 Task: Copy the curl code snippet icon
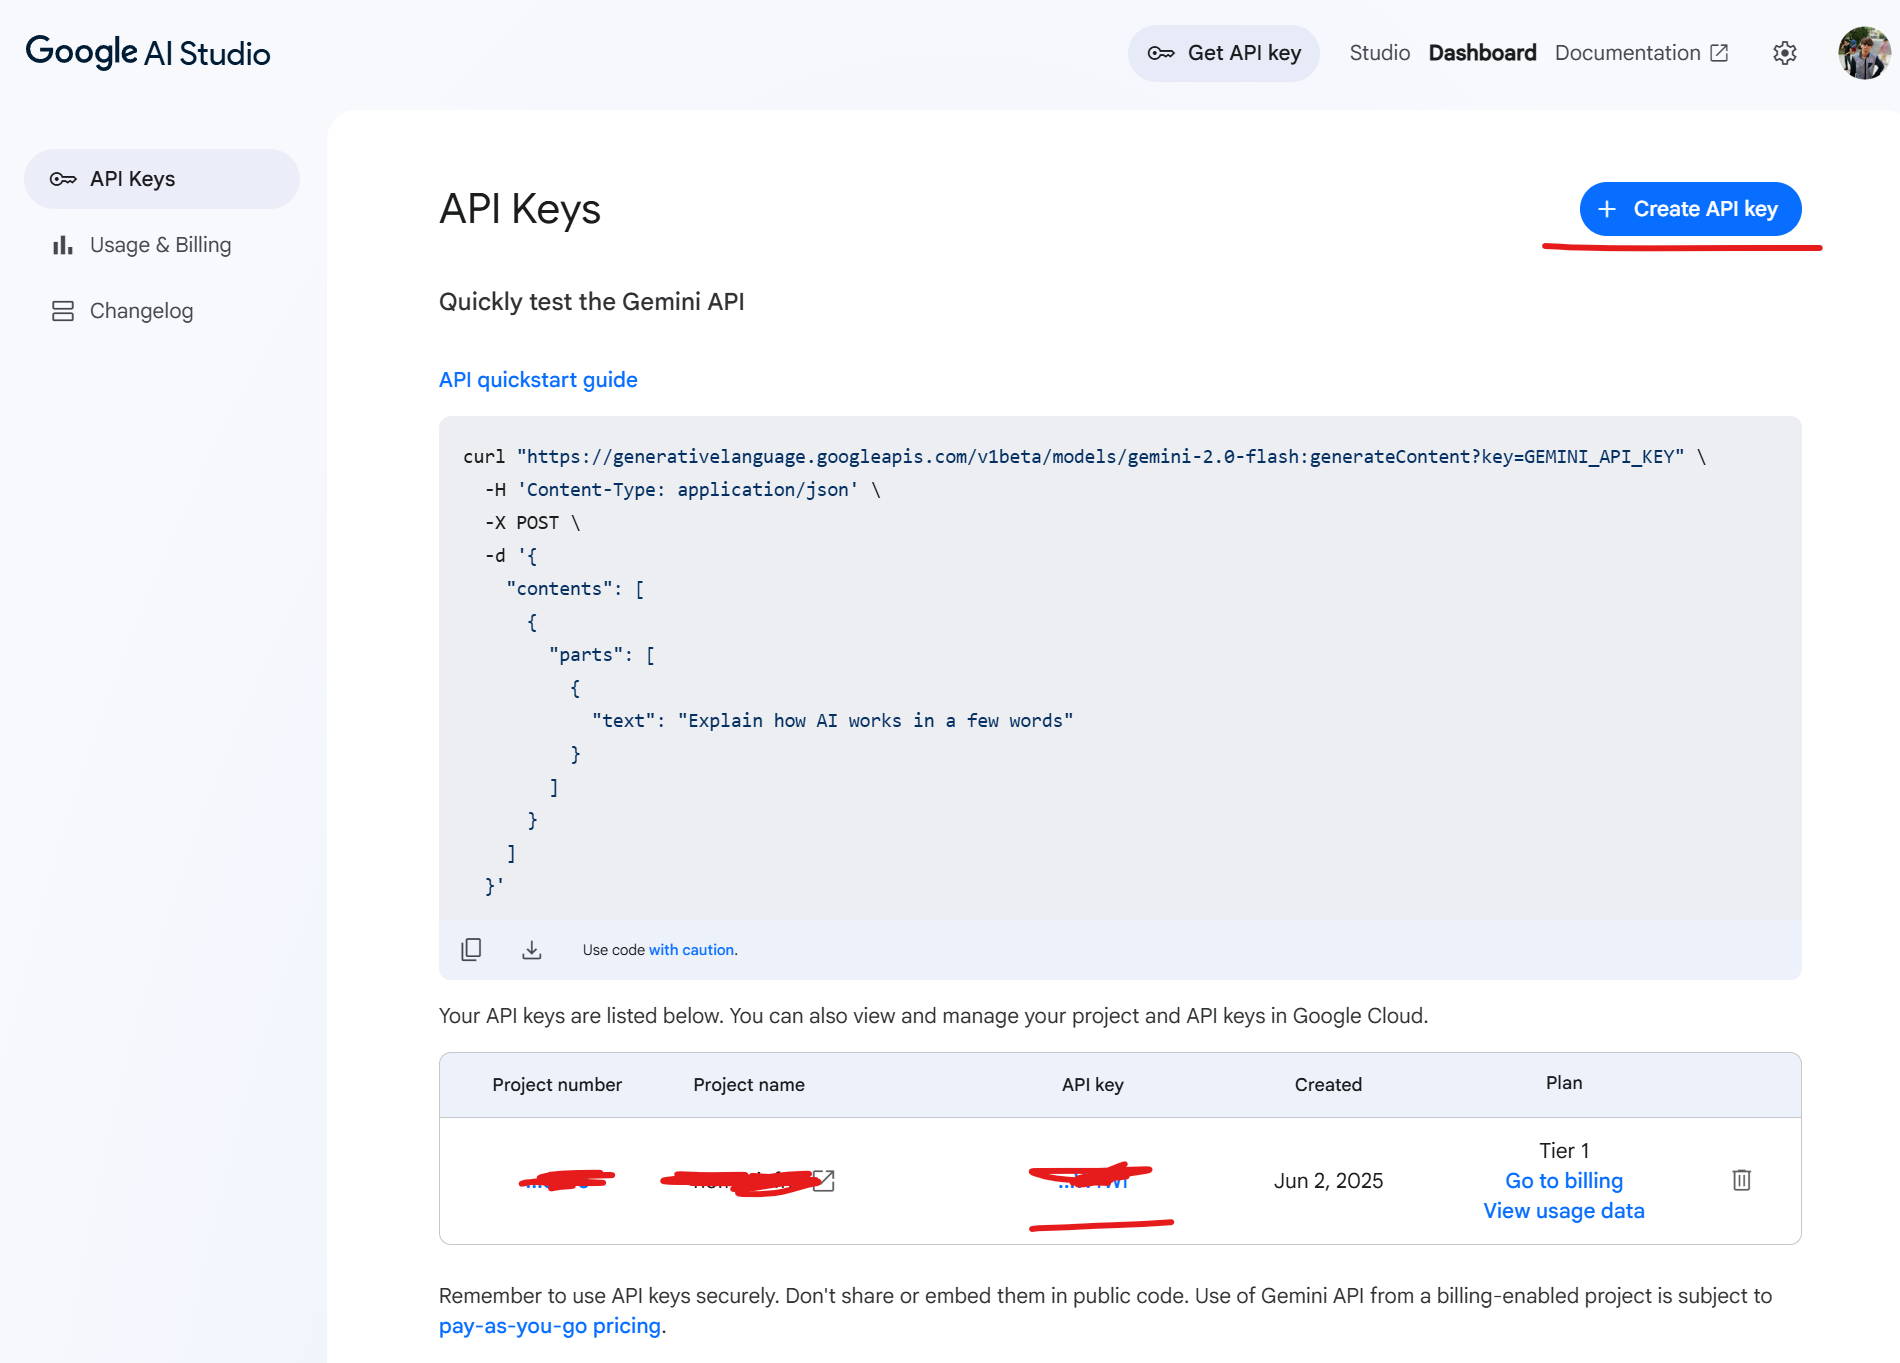[x=471, y=950]
